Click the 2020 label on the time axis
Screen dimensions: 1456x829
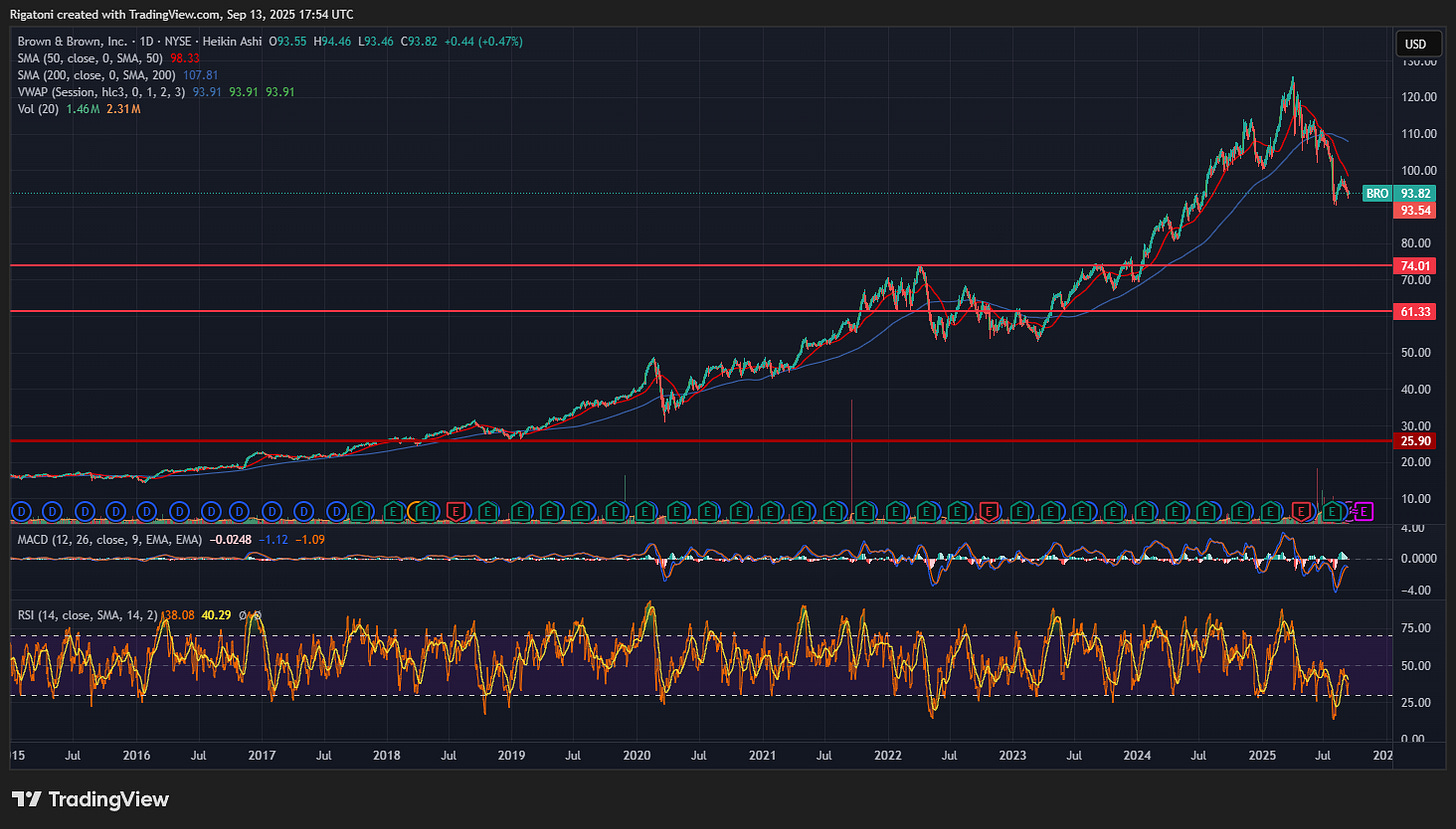(x=638, y=757)
